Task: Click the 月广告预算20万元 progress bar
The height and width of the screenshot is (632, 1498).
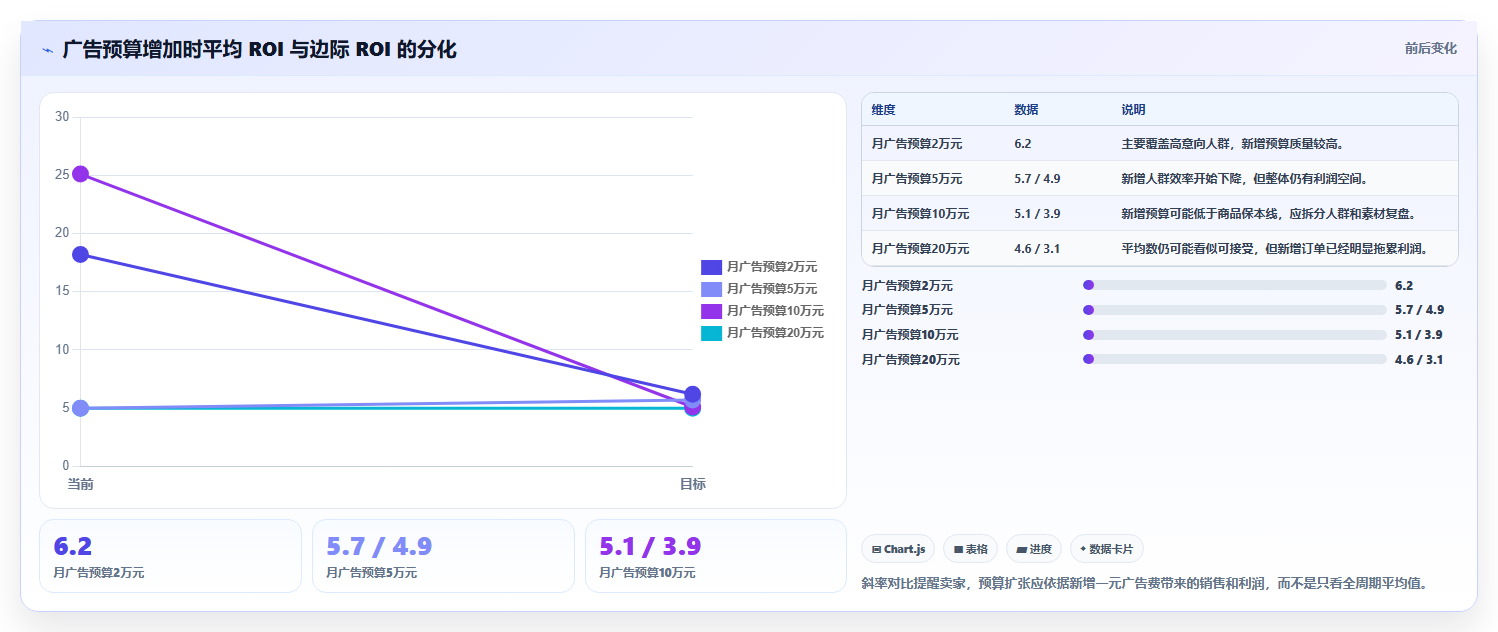Action: click(x=1235, y=359)
